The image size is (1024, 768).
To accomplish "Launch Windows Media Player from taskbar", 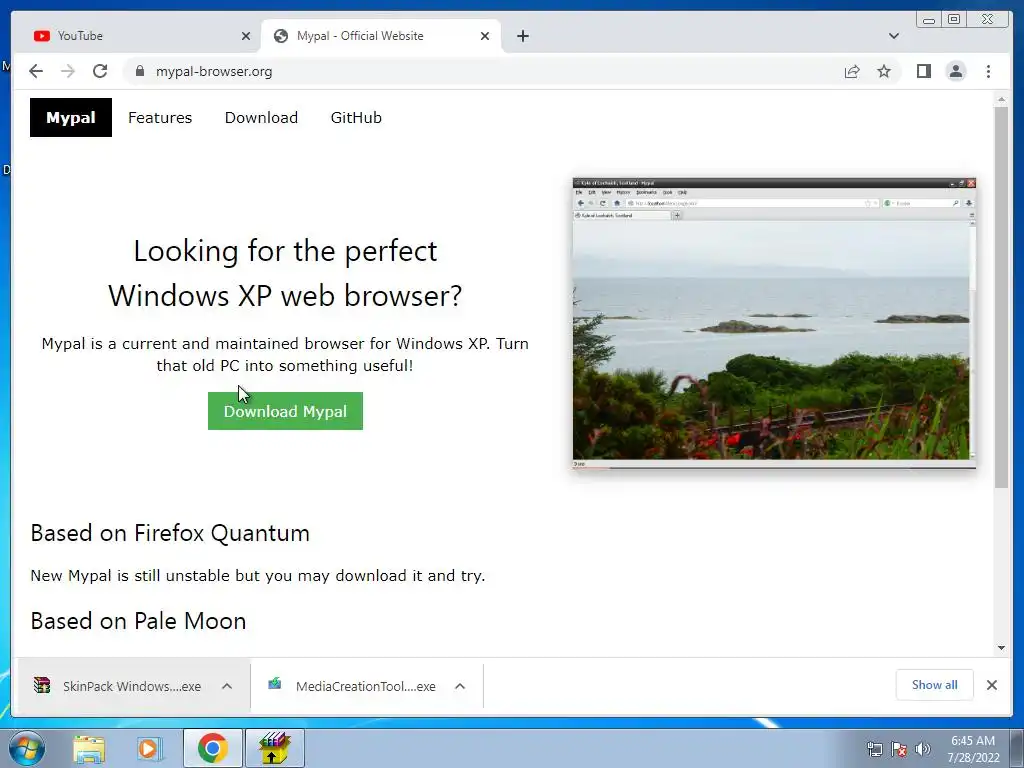I will [x=150, y=748].
